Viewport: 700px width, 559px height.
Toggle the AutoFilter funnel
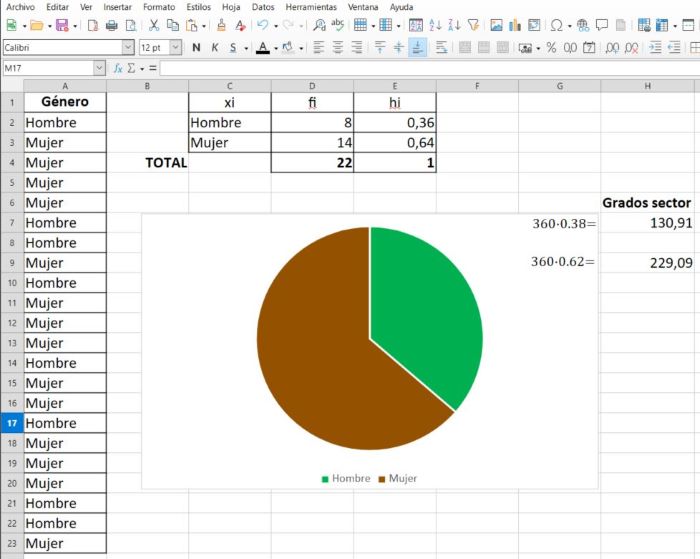tap(473, 25)
